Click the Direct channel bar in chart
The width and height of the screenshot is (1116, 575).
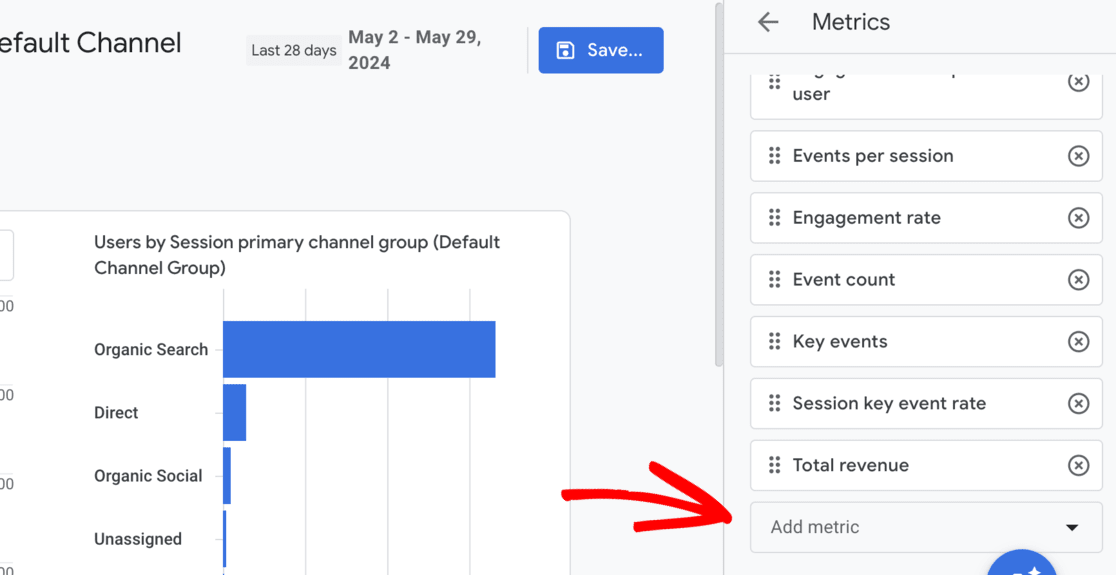pos(234,412)
